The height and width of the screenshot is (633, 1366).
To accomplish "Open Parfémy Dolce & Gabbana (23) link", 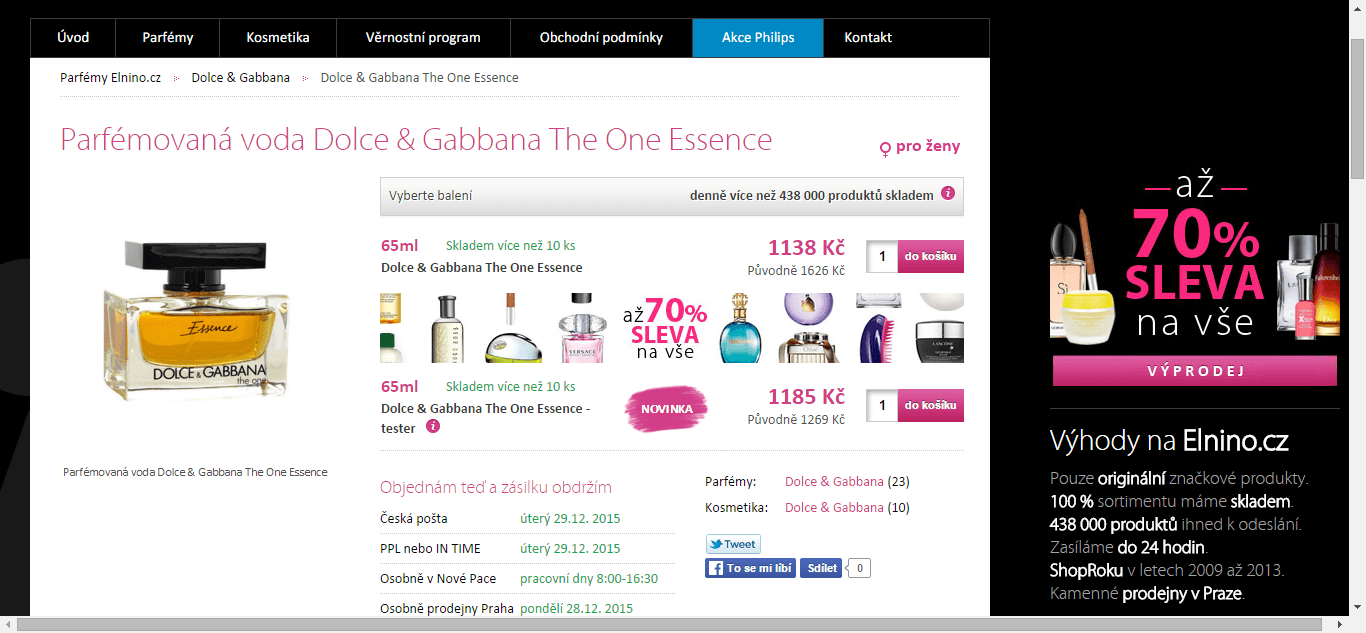I will tap(834, 481).
